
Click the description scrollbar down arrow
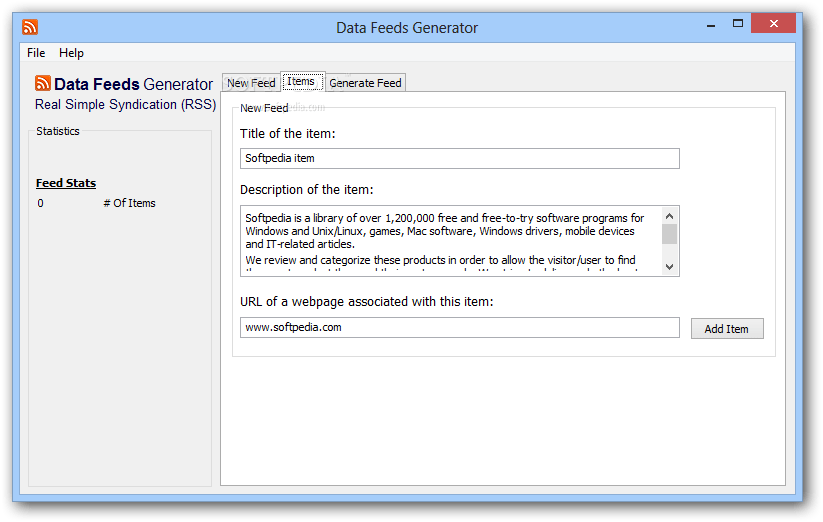(x=669, y=267)
